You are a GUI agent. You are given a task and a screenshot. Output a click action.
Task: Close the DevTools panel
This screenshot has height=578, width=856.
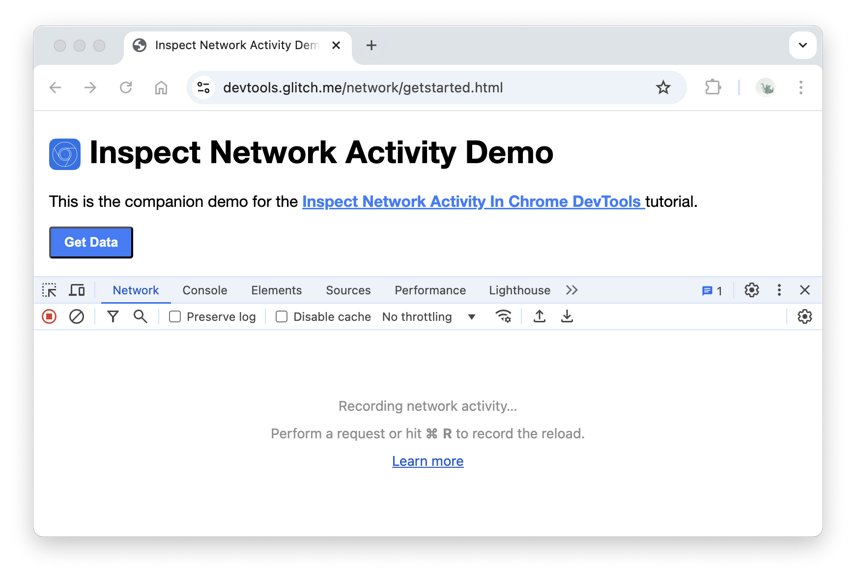tap(805, 290)
